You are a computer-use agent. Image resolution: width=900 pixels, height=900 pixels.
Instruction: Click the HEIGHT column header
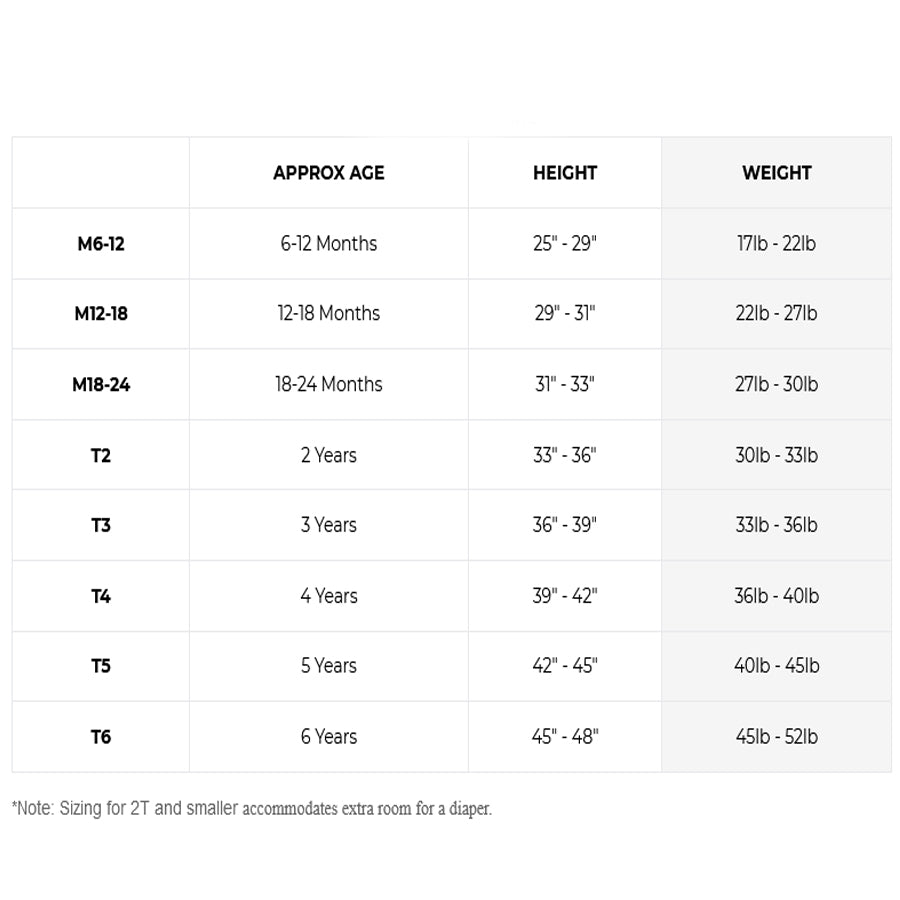pyautogui.click(x=565, y=173)
